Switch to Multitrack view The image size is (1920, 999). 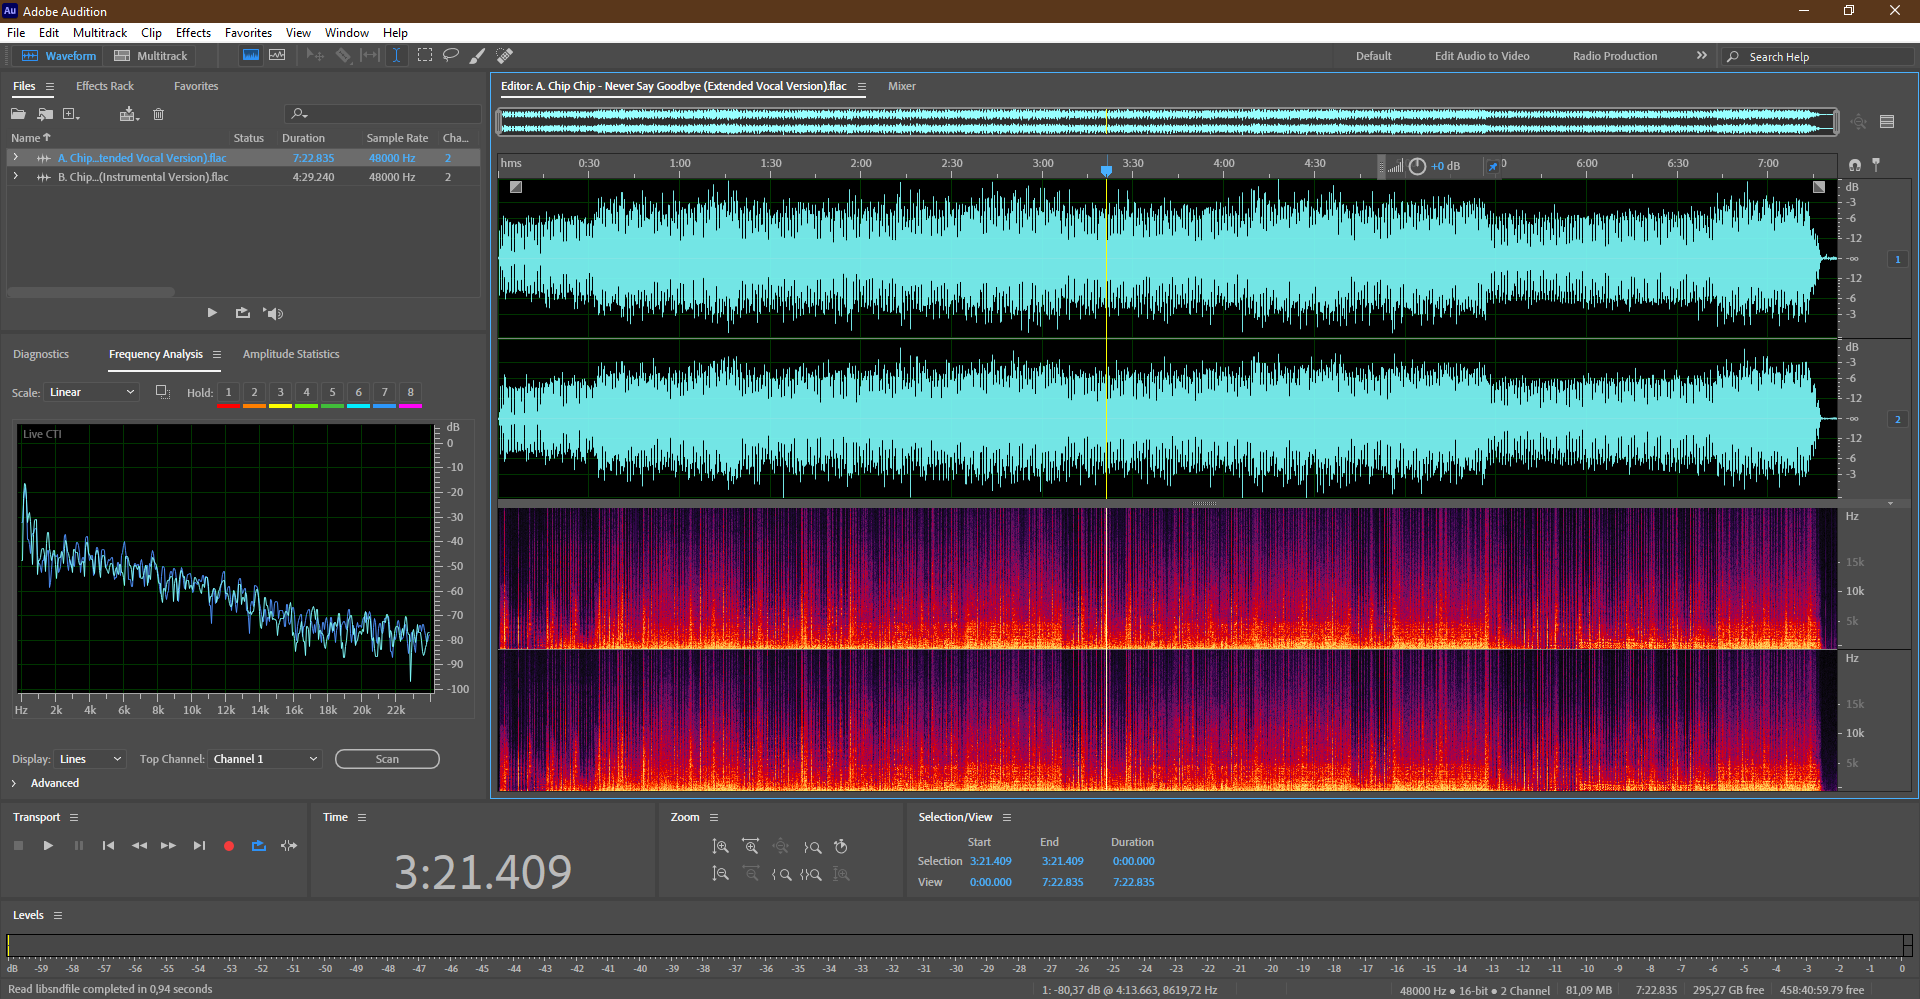coord(151,56)
